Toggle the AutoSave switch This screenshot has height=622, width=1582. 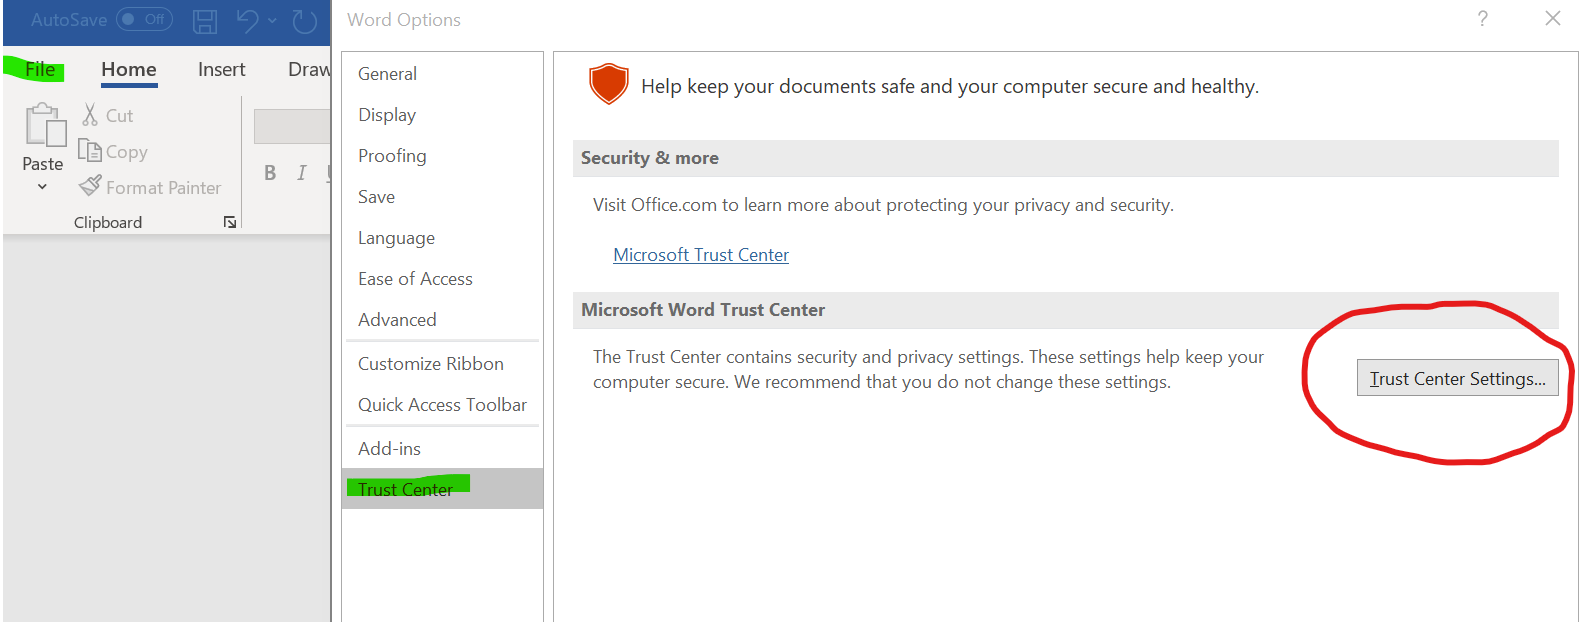[x=144, y=20]
